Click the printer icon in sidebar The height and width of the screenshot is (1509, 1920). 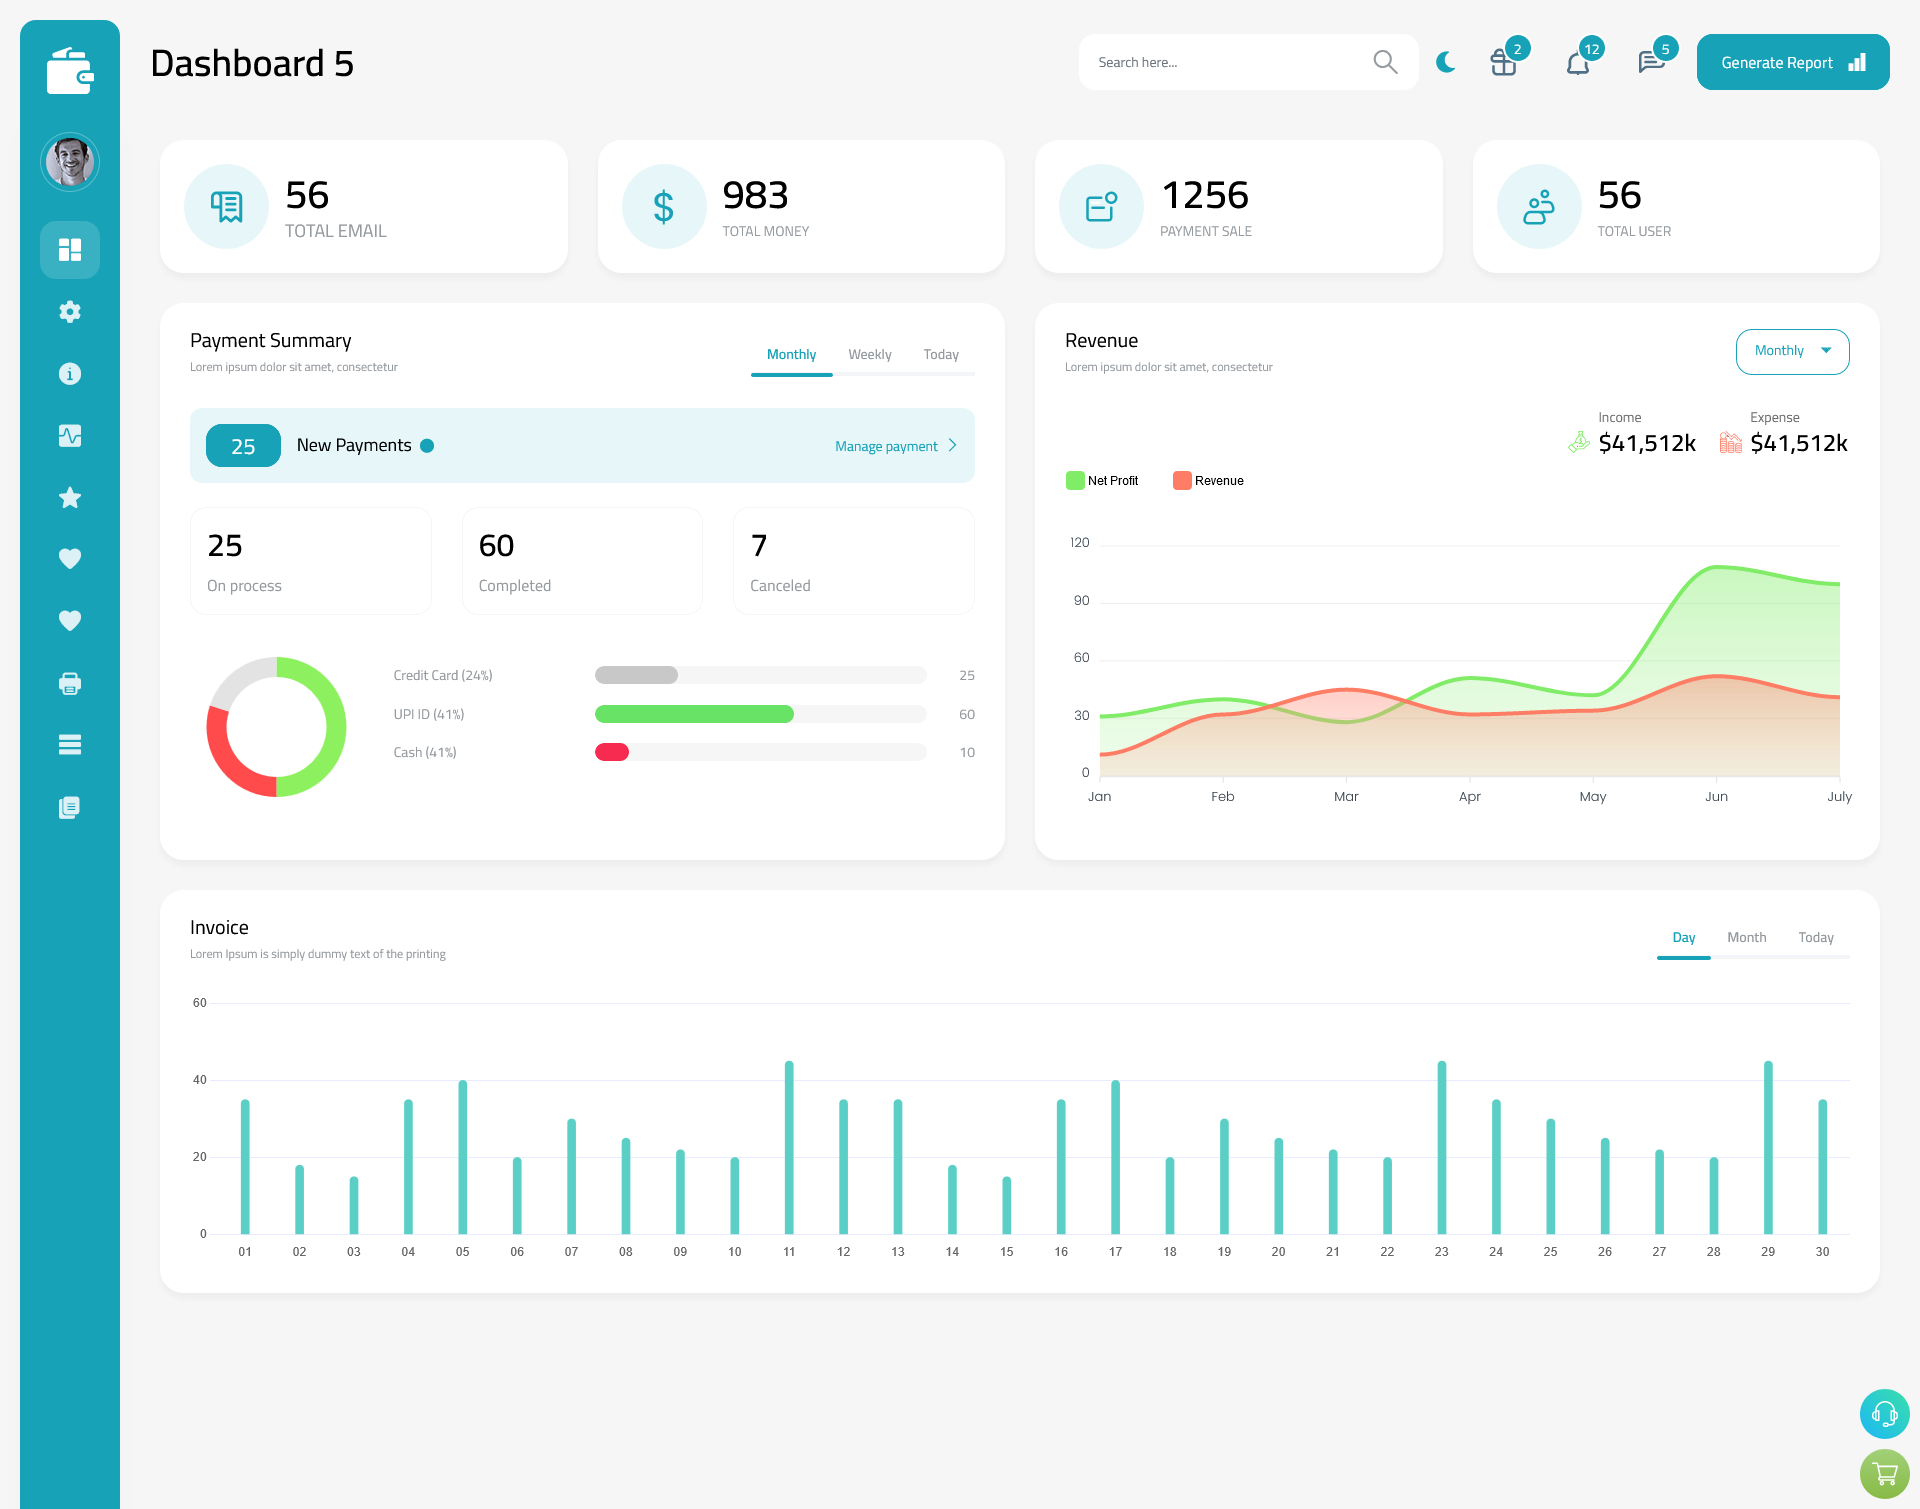[70, 683]
